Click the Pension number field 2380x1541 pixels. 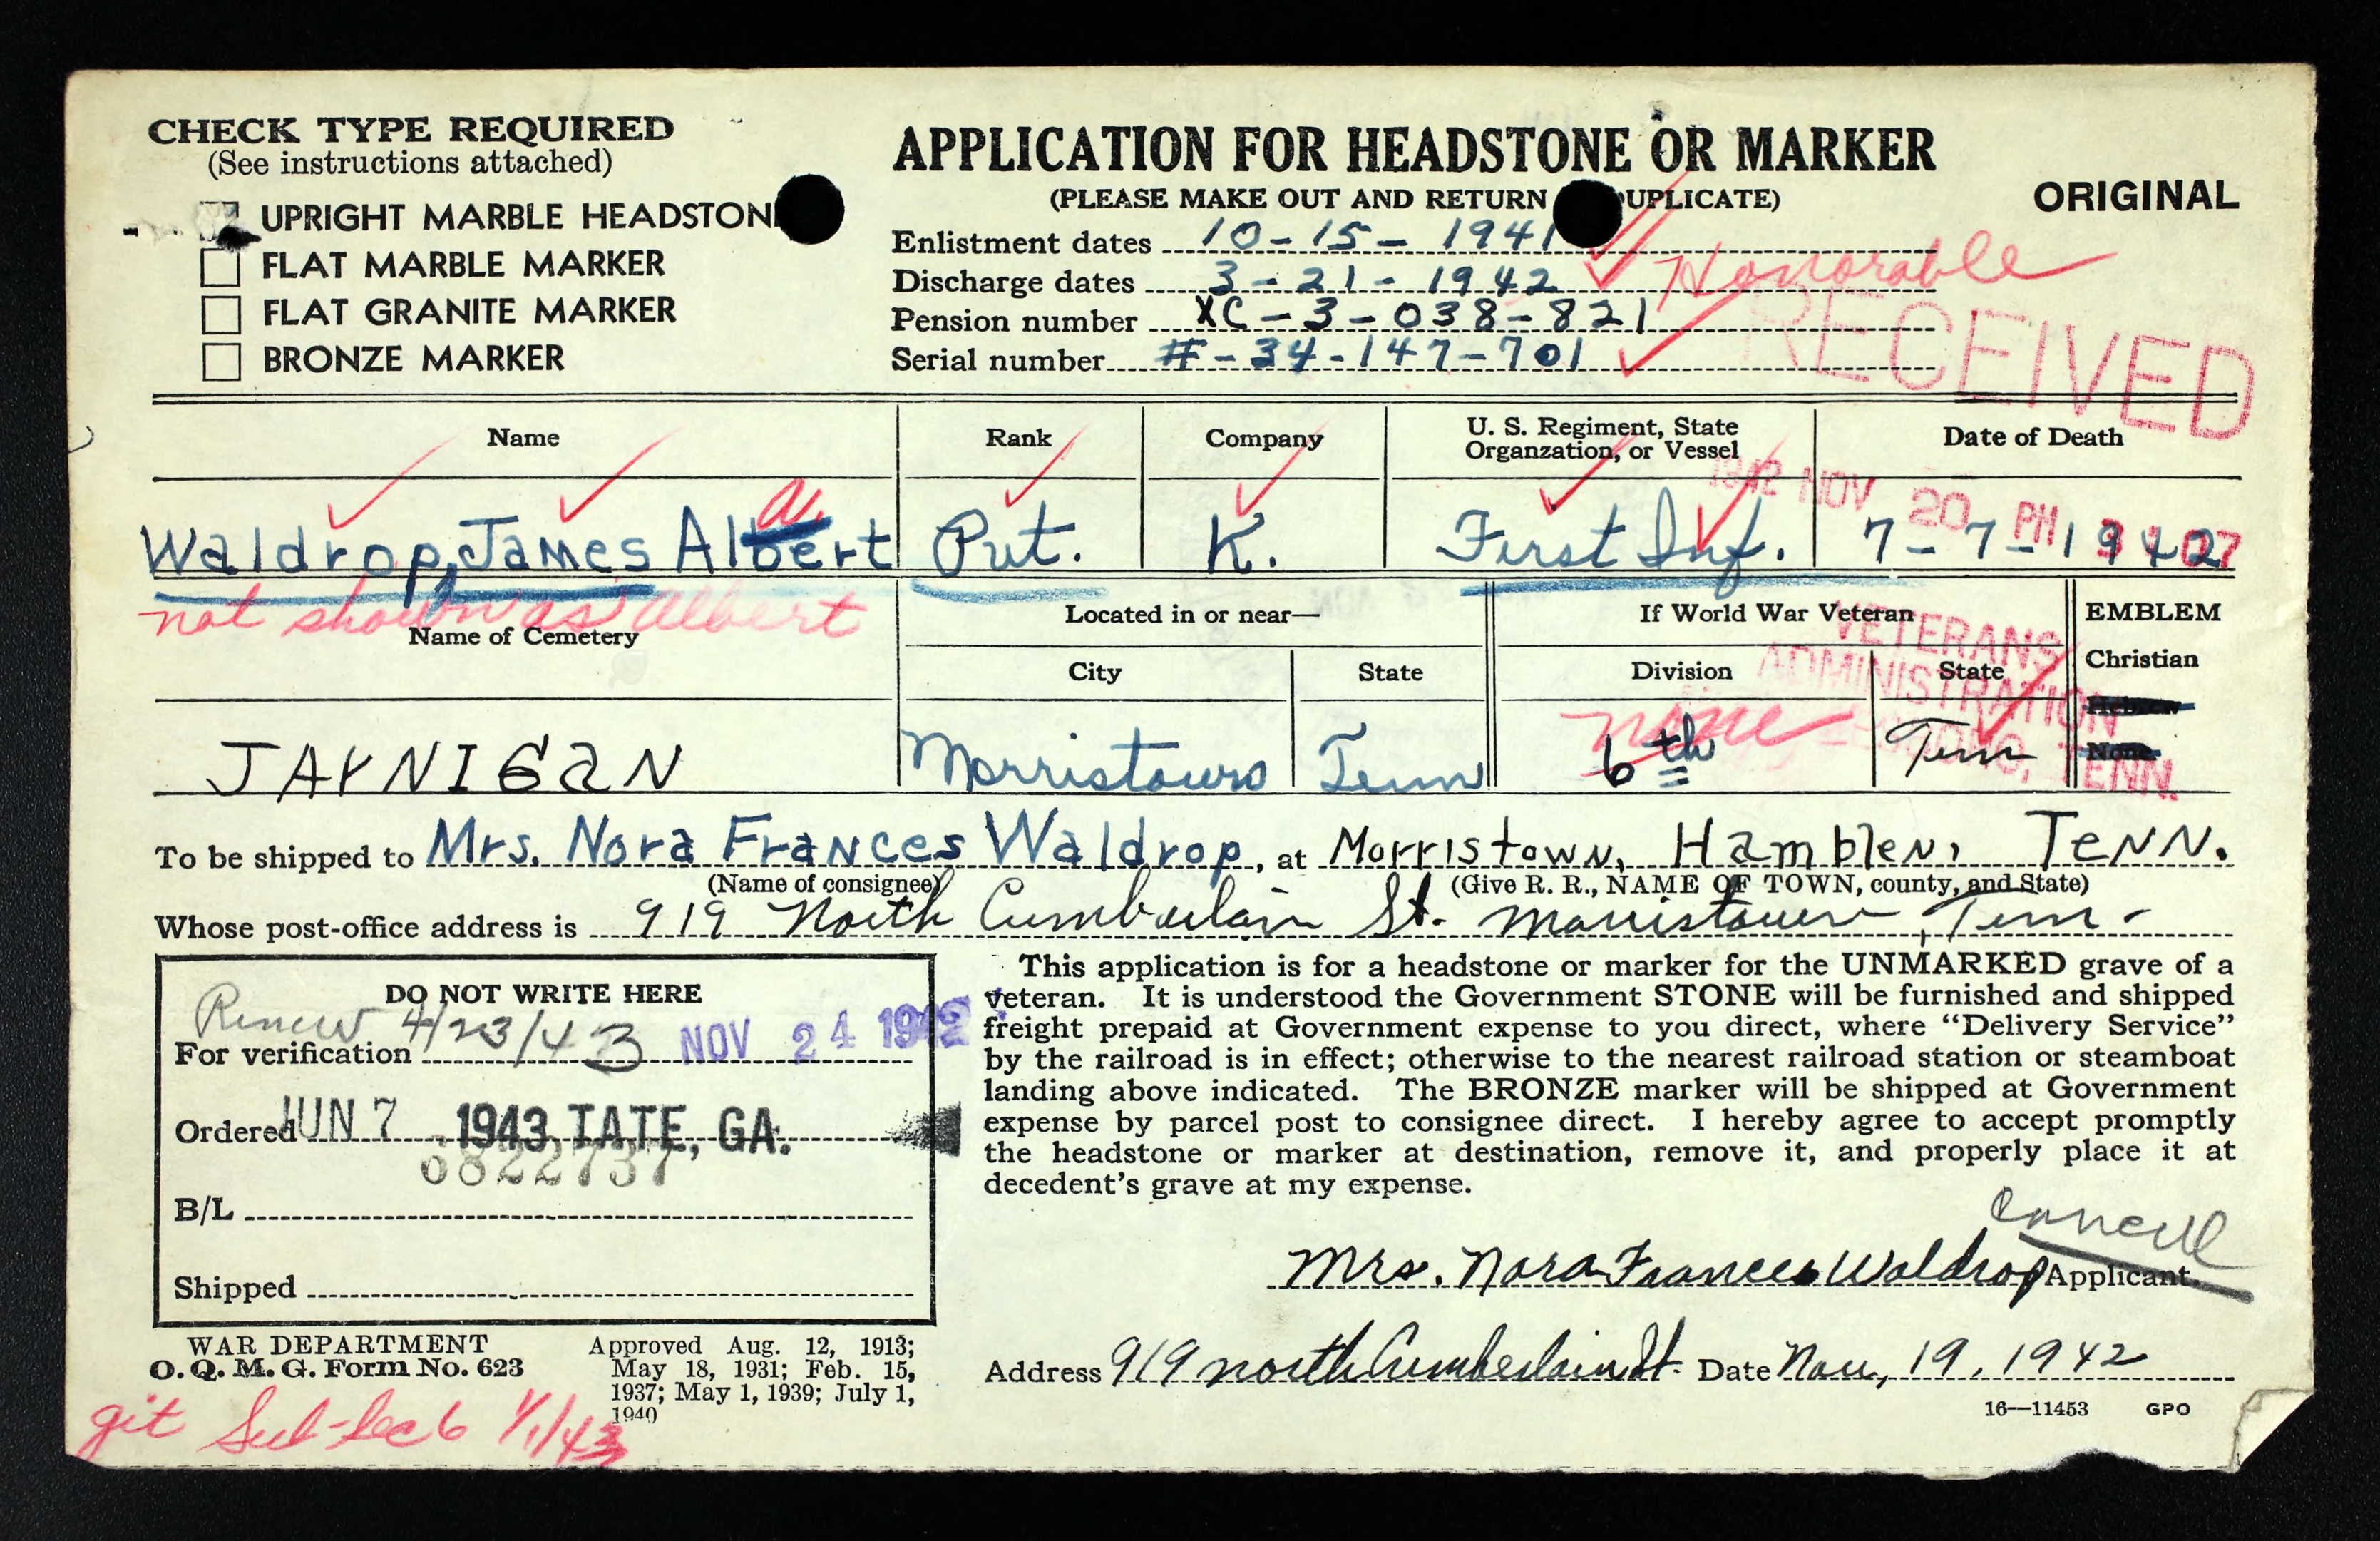(1420, 318)
